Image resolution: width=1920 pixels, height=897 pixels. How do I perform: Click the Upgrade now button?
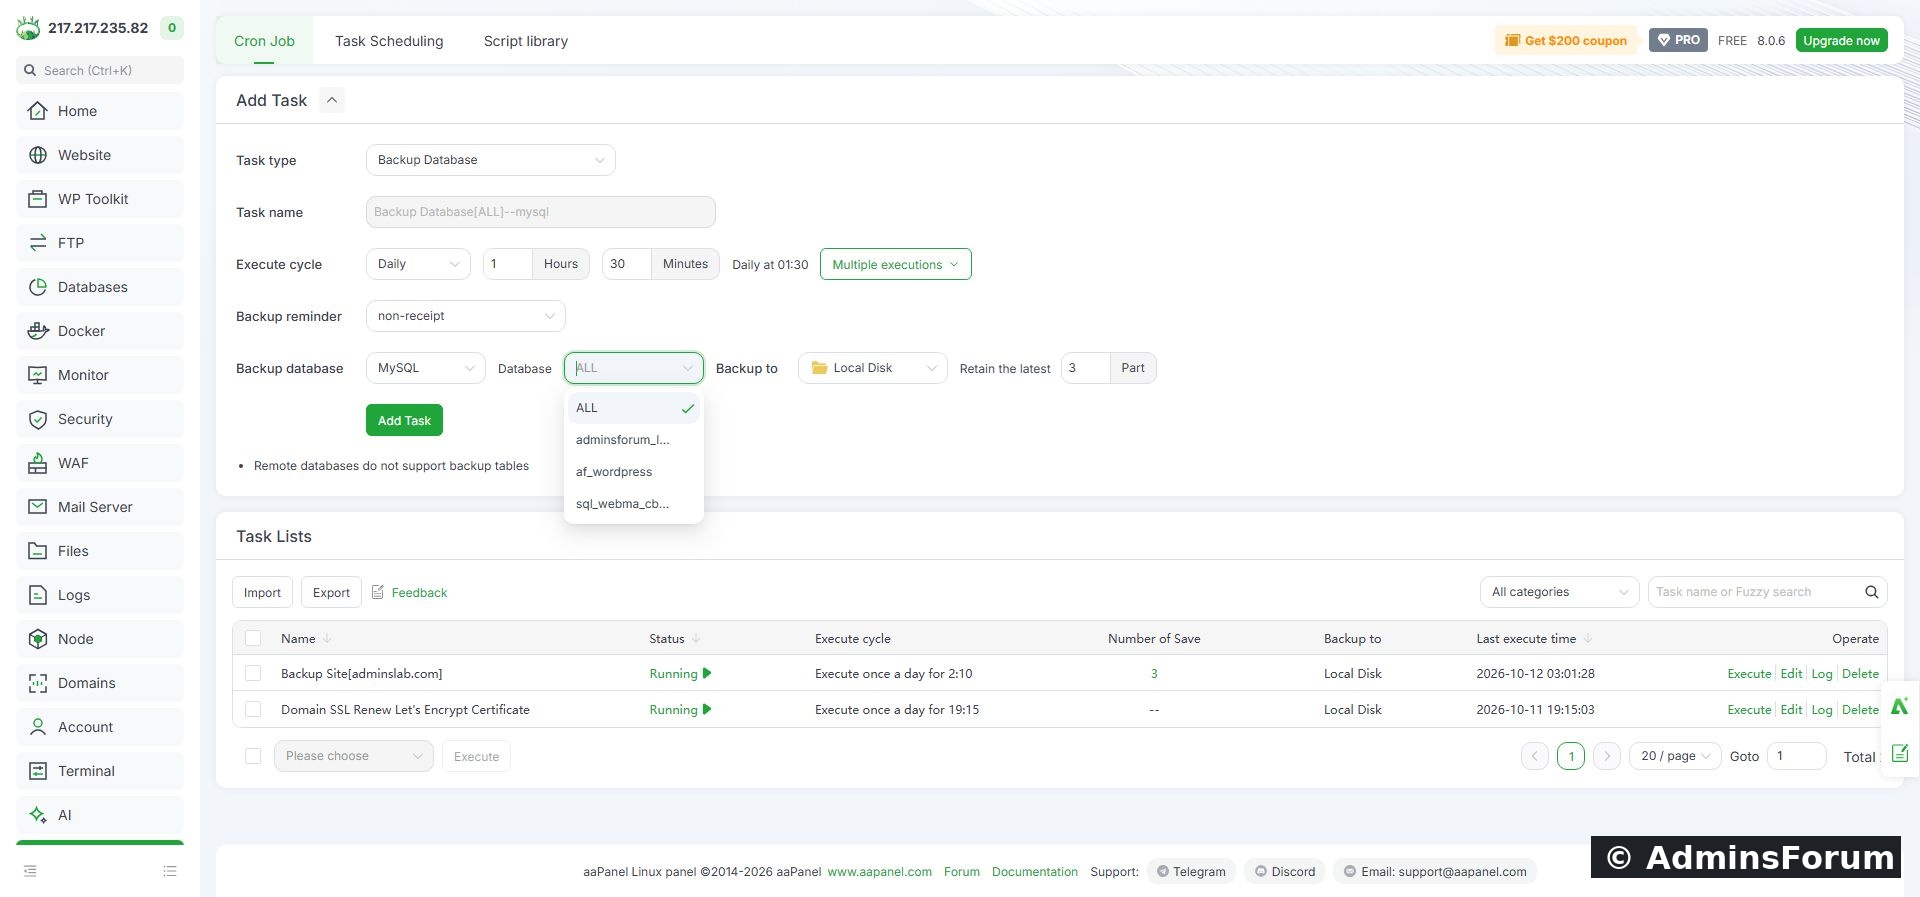pos(1841,40)
